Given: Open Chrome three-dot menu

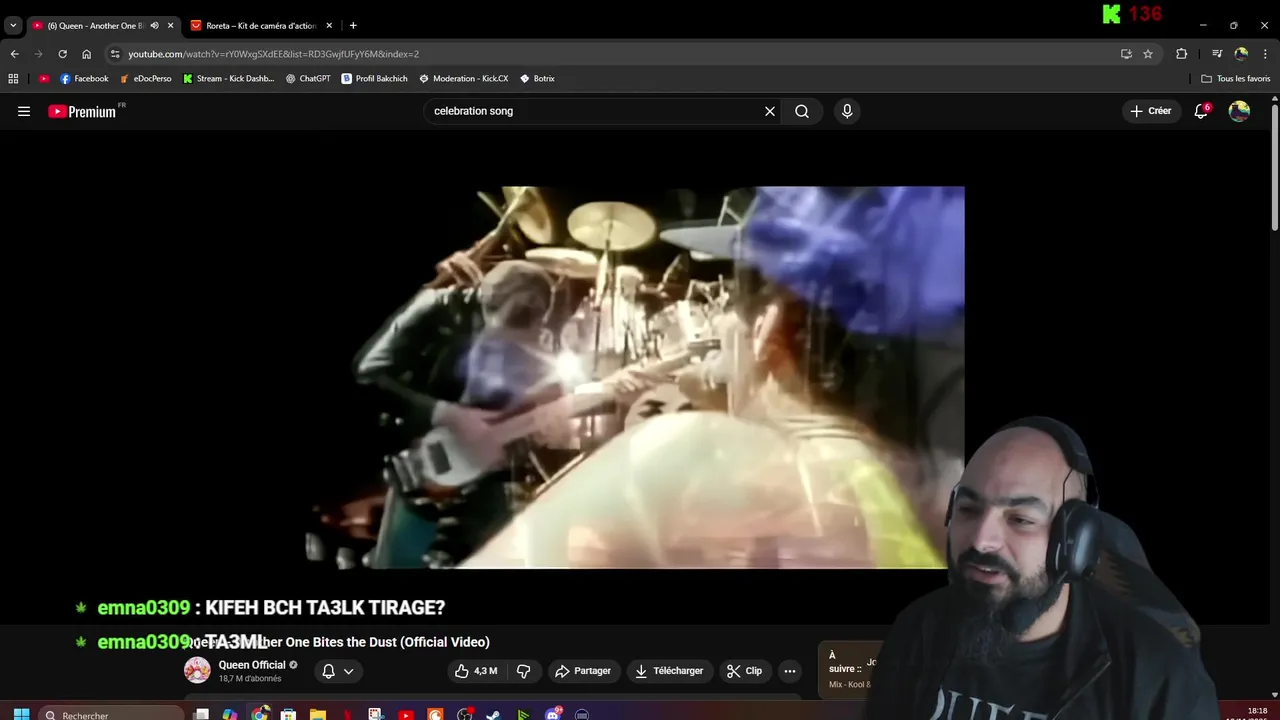Looking at the screenshot, I should [1266, 54].
